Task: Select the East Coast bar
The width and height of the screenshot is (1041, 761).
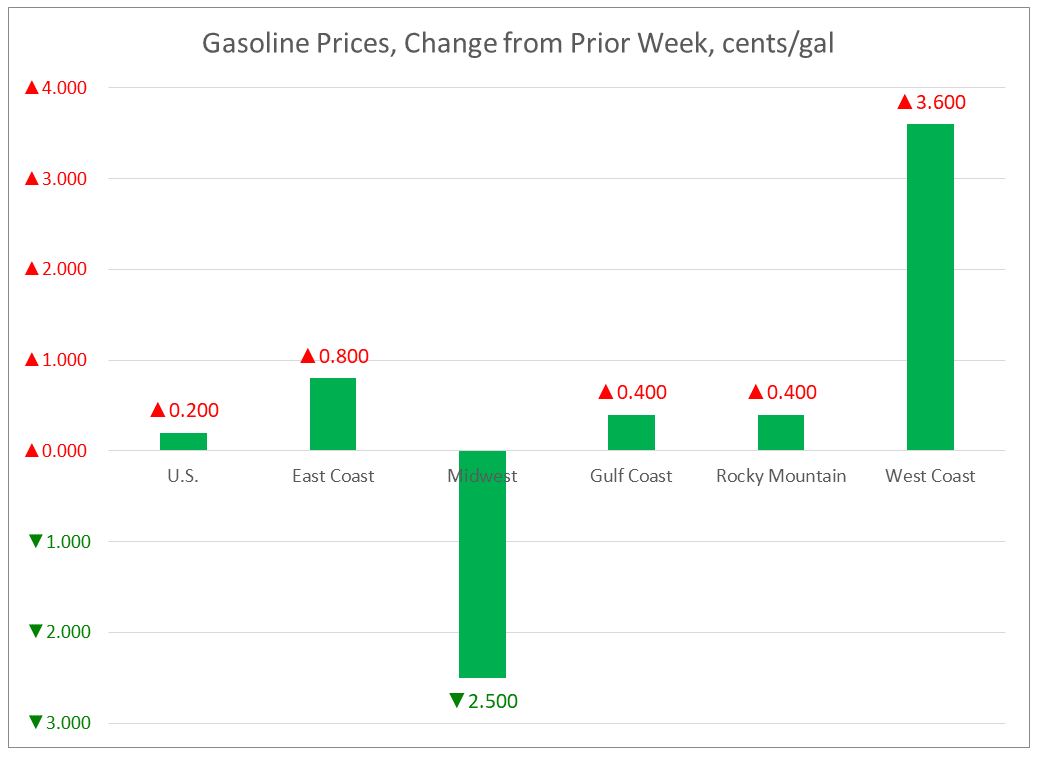Action: pos(333,414)
